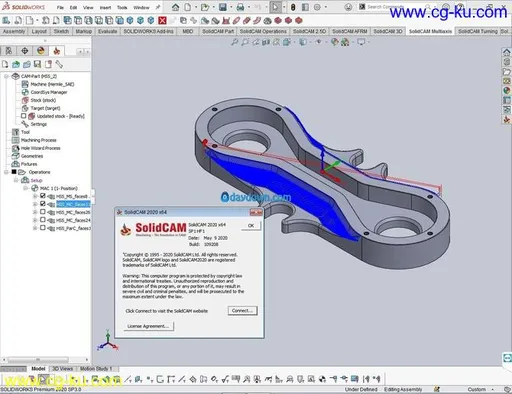512x394 pixels.
Task: Open the Custom units dropdown in the status bar
Action: [x=480, y=389]
